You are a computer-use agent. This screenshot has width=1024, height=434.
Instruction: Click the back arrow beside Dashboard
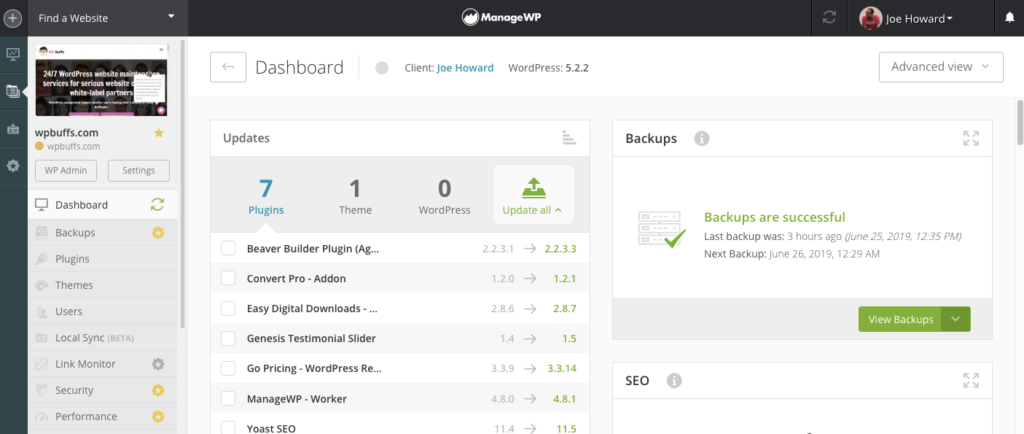tap(228, 67)
